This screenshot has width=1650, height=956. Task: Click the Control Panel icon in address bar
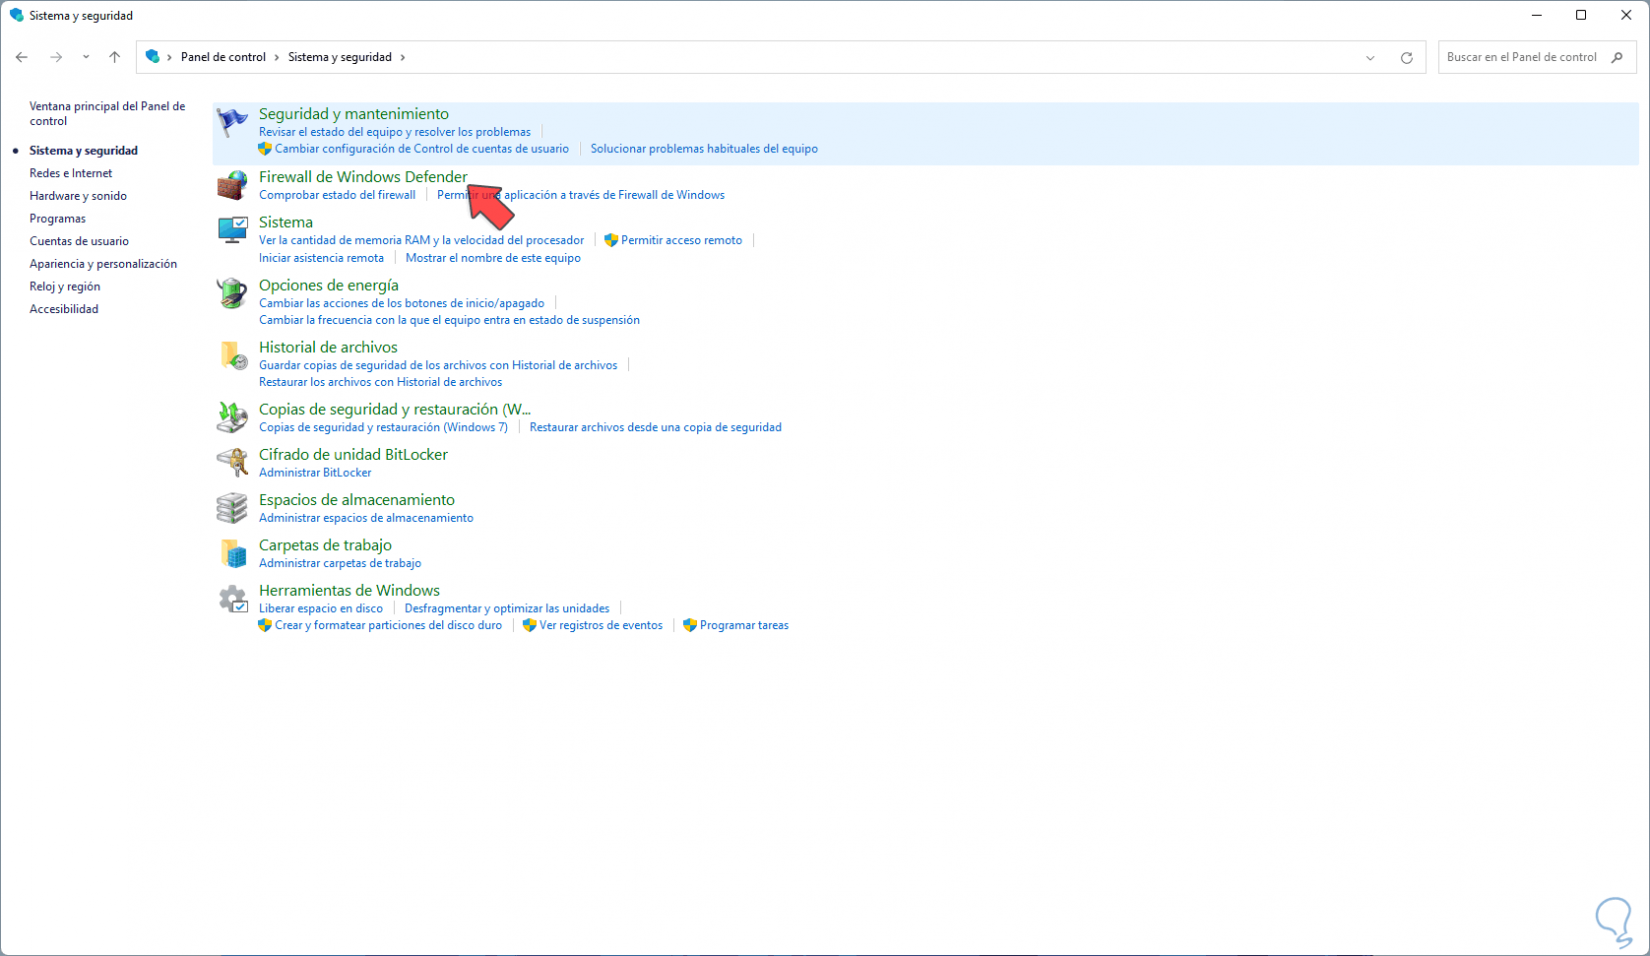152,57
